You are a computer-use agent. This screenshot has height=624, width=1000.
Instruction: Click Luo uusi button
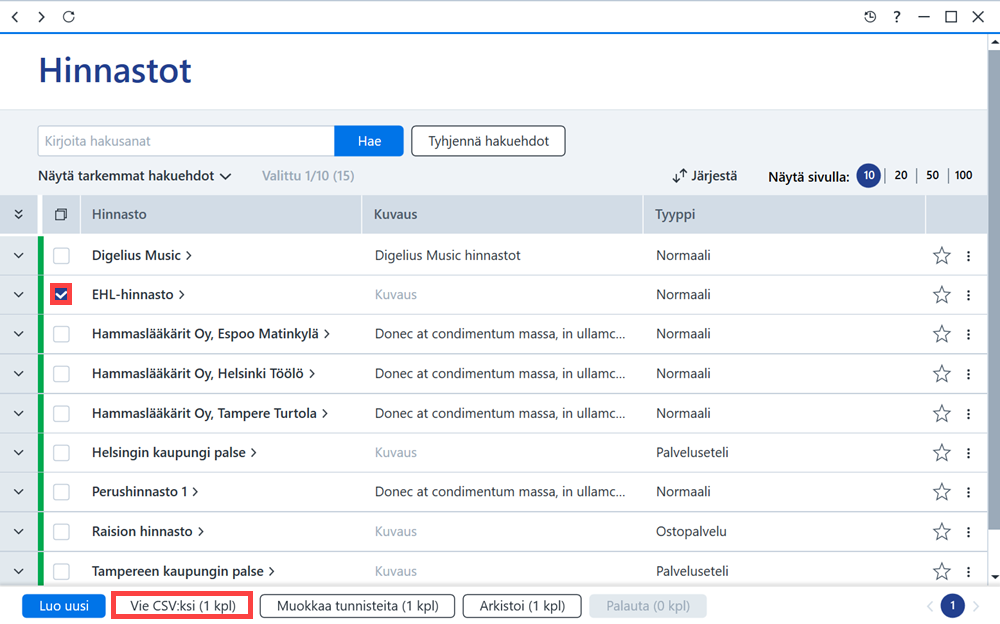coord(64,605)
